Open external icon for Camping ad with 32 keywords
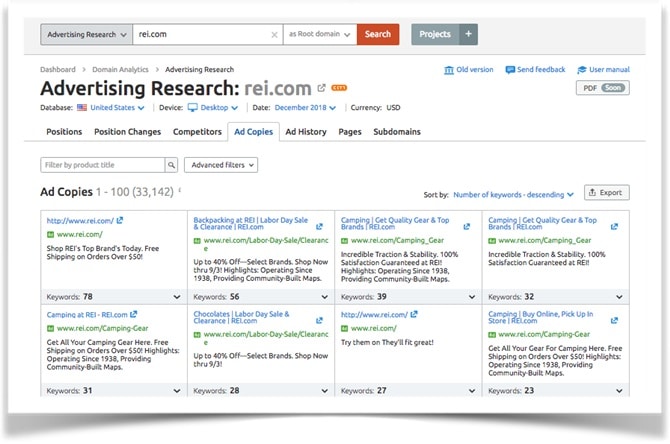 coord(614,226)
